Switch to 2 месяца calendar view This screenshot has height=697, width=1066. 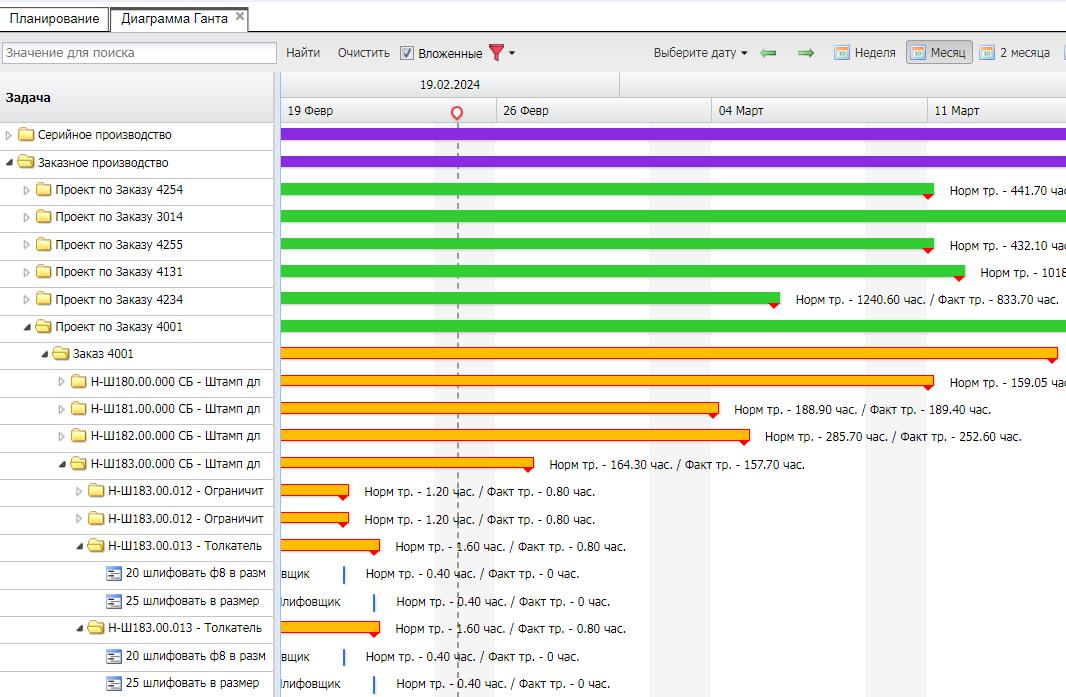tap(1016, 52)
